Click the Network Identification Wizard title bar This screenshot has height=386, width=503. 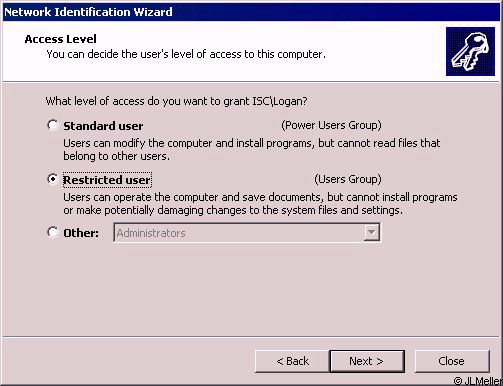[252, 12]
